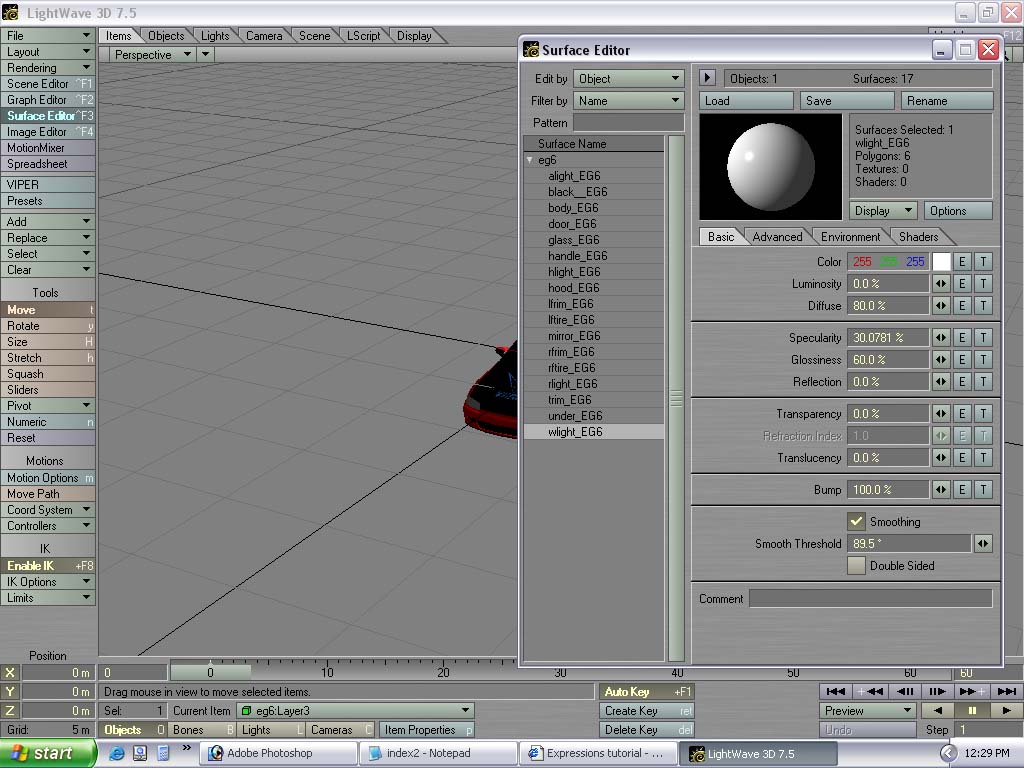Viewport: 1024px width, 768px height.
Task: Toggle the Smoothing checkbox
Action: pos(856,521)
